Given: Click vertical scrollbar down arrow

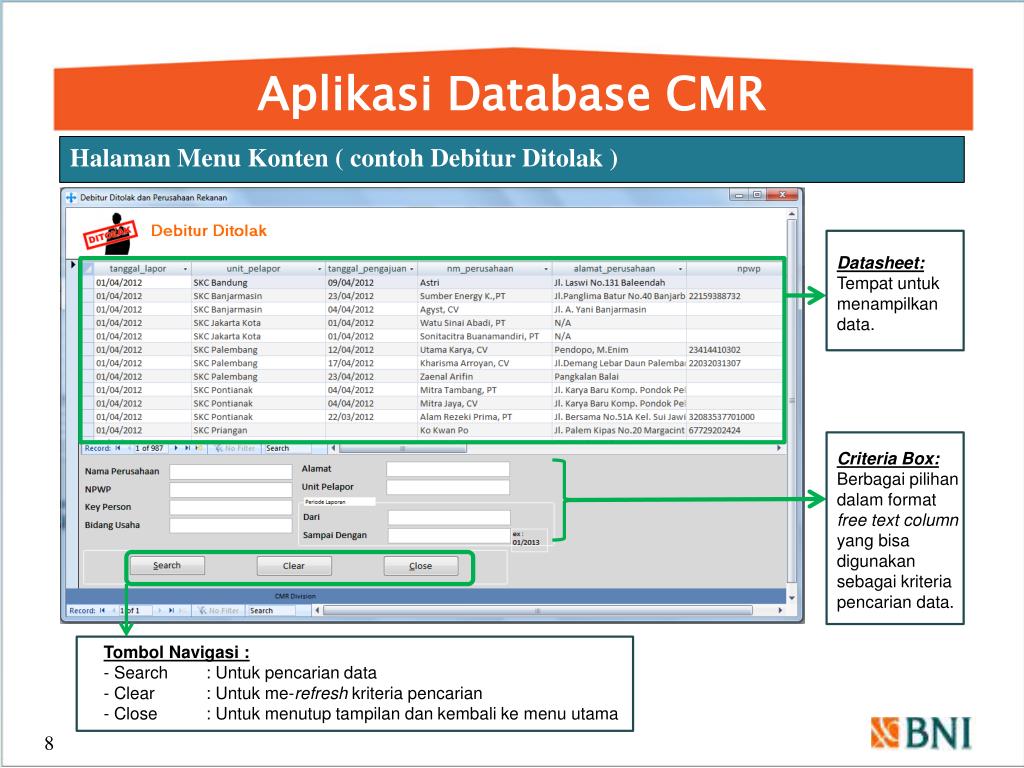Looking at the screenshot, I should (792, 598).
